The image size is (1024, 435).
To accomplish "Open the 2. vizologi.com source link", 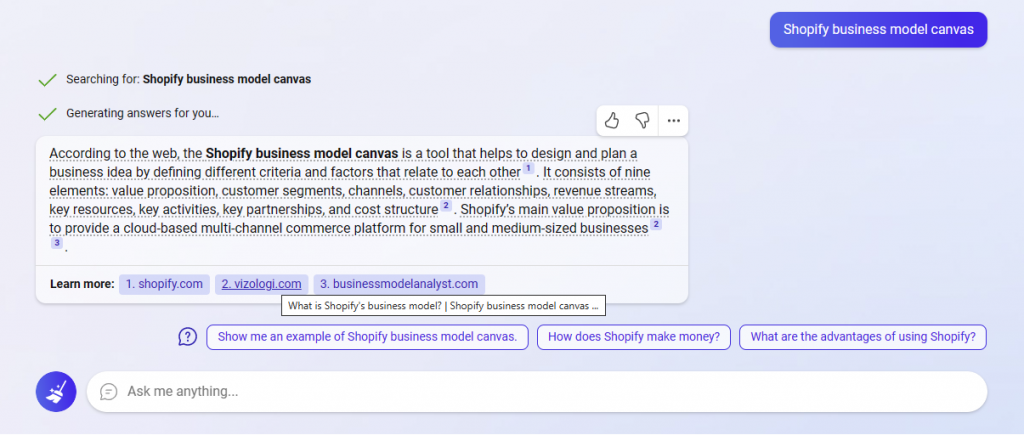I will click(261, 284).
